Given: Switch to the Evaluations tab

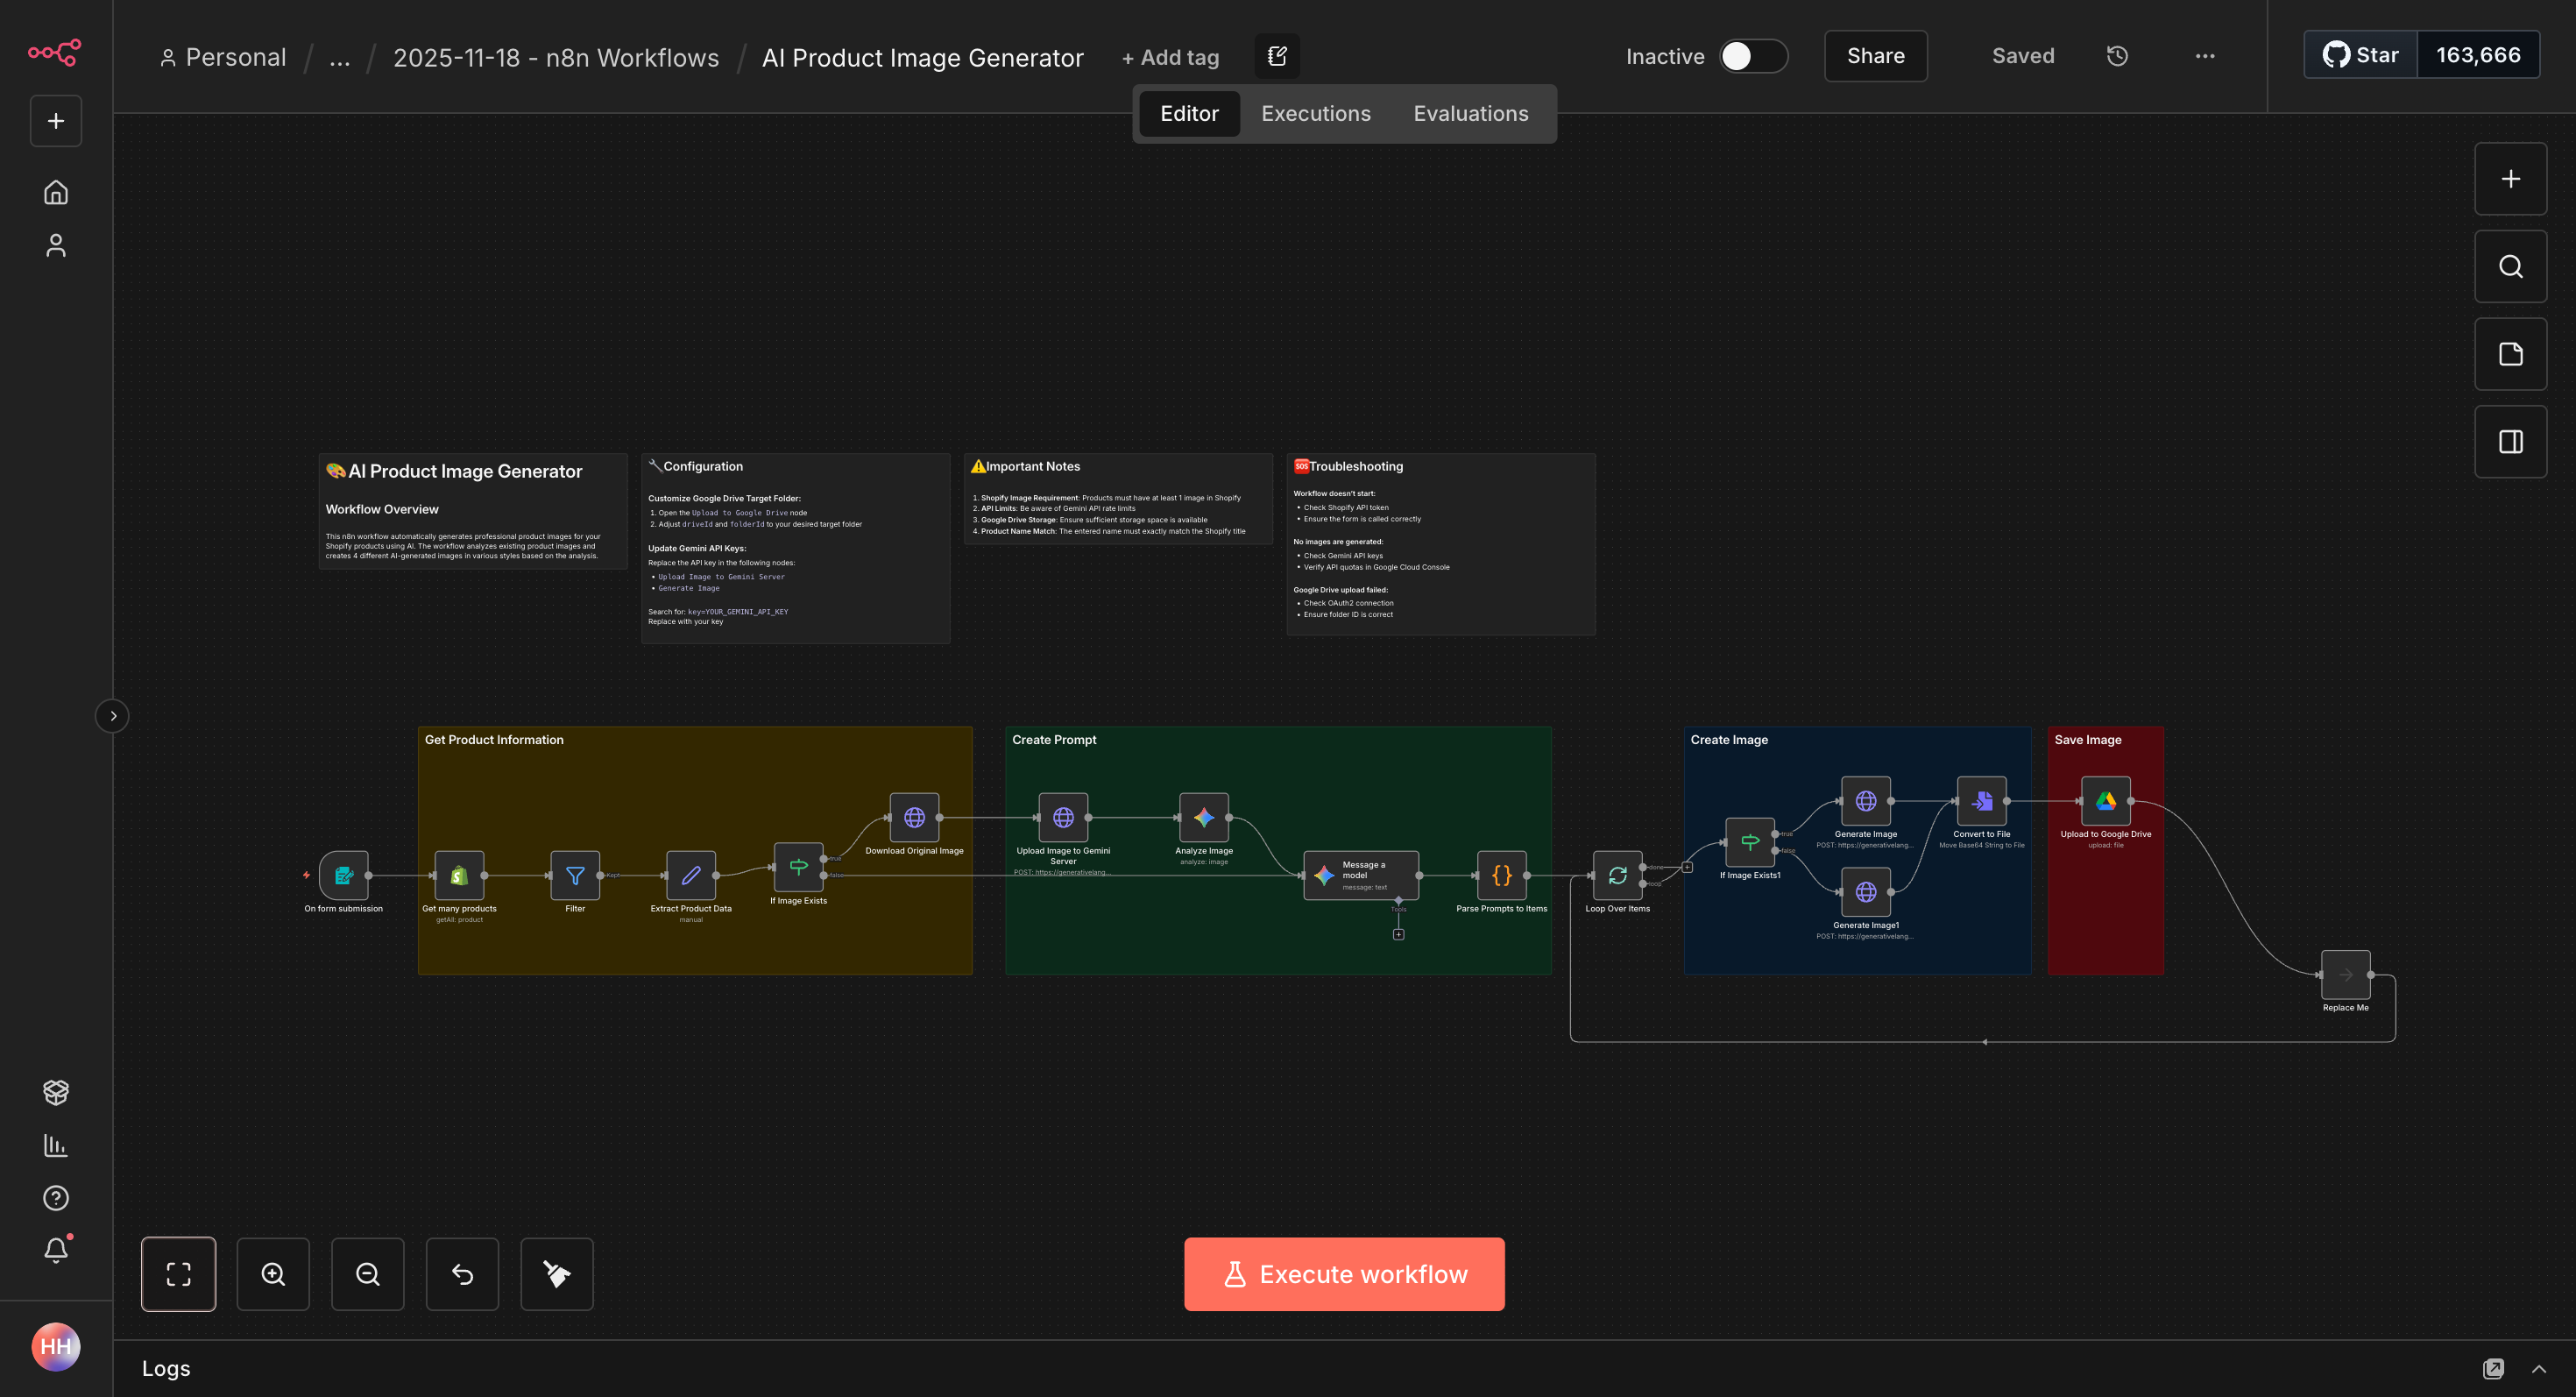Looking at the screenshot, I should coord(1470,114).
